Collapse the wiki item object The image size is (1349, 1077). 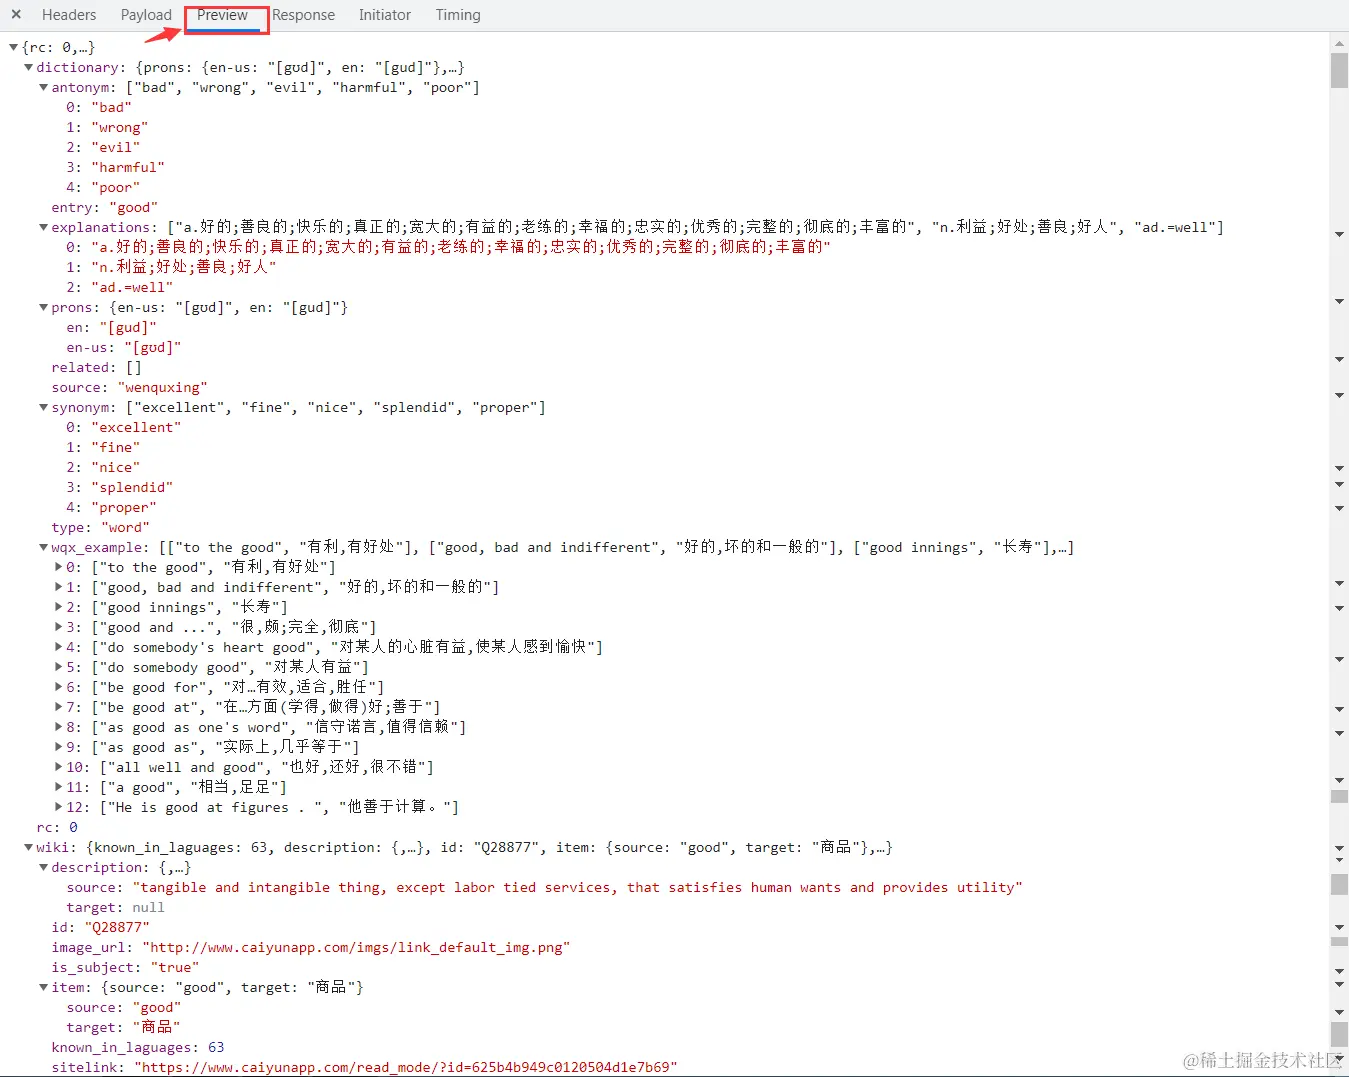43,987
